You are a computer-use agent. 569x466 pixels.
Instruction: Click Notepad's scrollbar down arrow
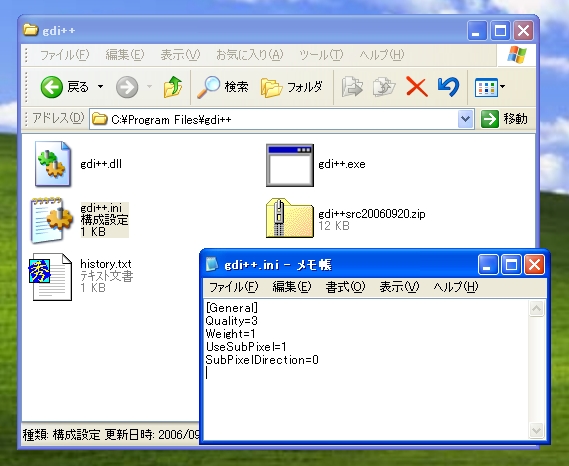pos(536,430)
